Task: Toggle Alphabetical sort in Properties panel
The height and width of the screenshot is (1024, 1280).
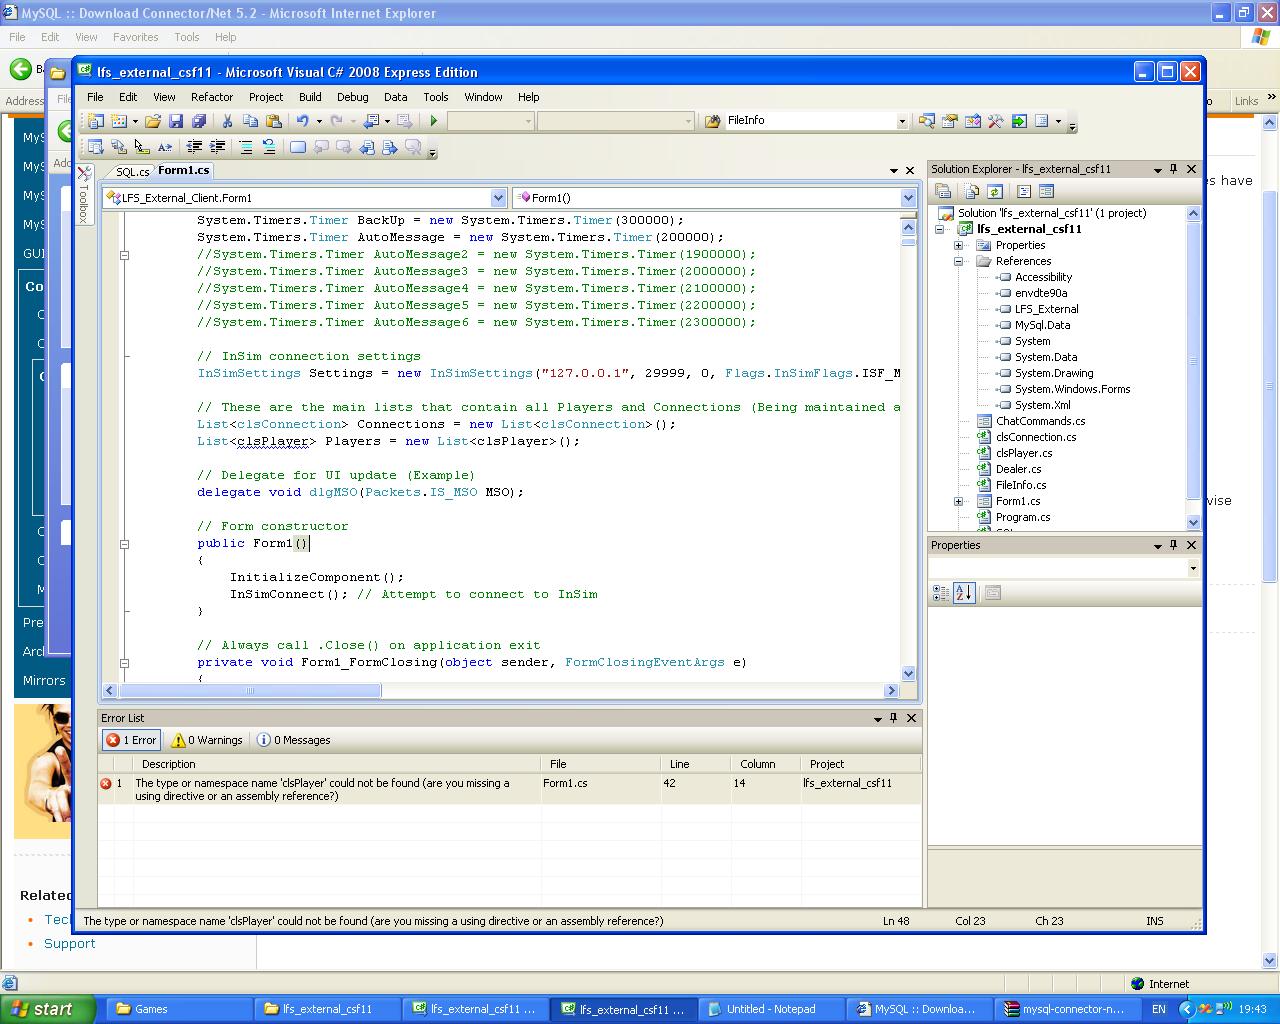Action: pos(964,593)
